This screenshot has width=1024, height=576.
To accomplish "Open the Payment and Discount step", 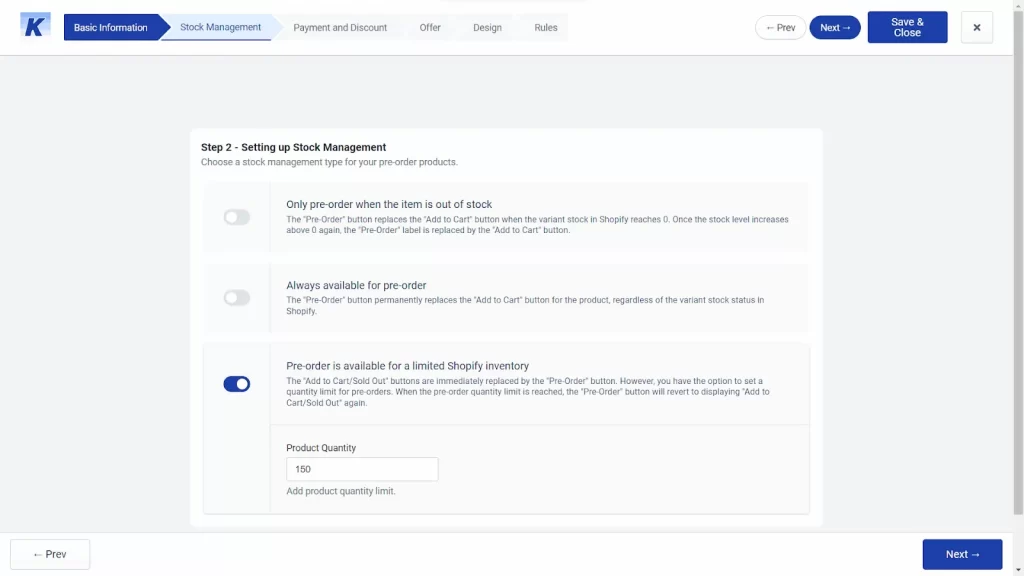I will tap(339, 27).
